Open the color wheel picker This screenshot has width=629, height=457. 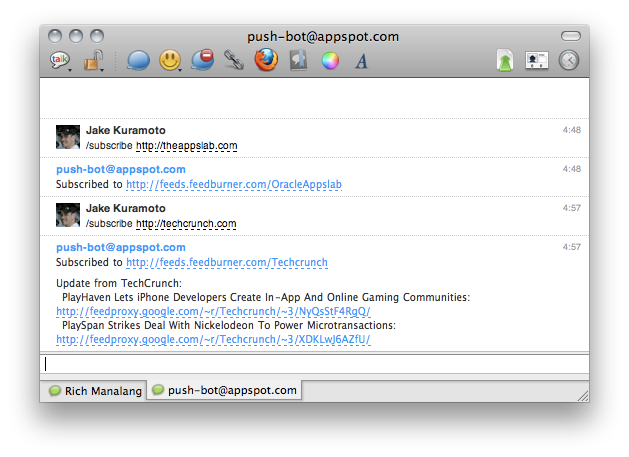330,61
